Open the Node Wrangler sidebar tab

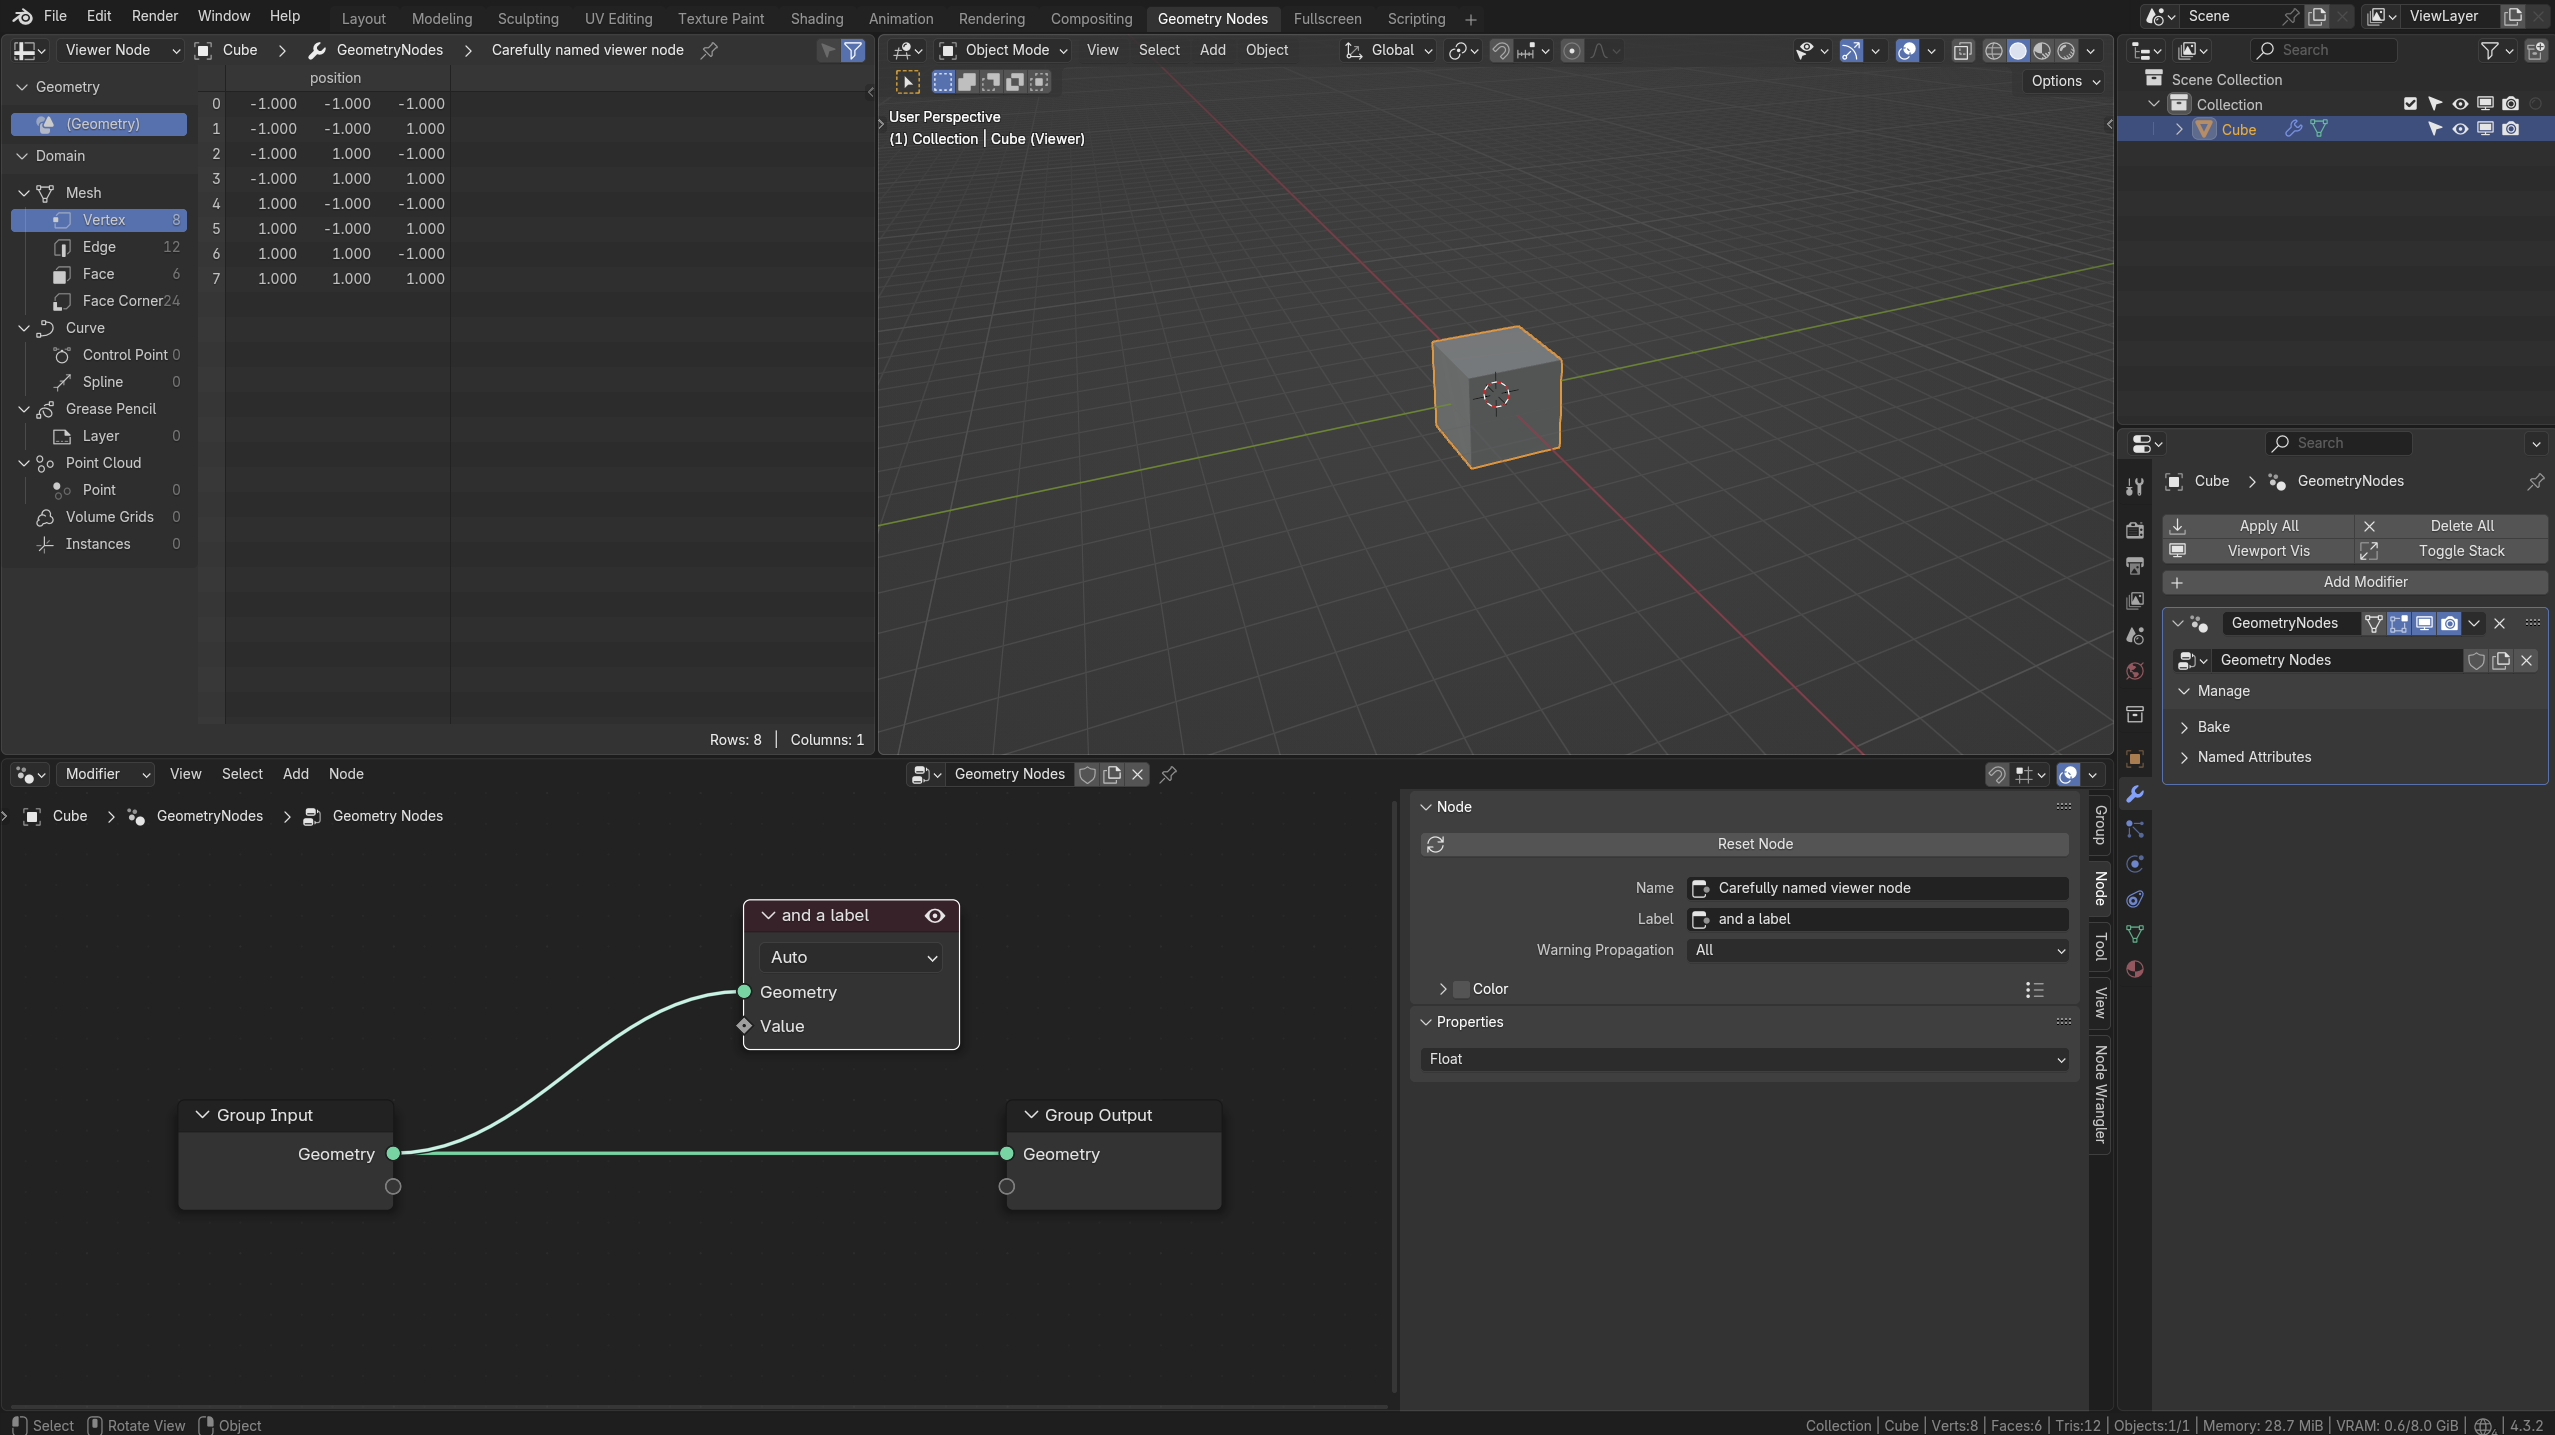(x=2100, y=1094)
